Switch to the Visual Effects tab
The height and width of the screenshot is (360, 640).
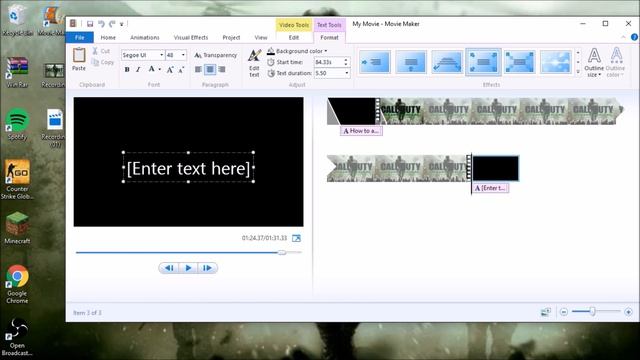pyautogui.click(x=191, y=38)
